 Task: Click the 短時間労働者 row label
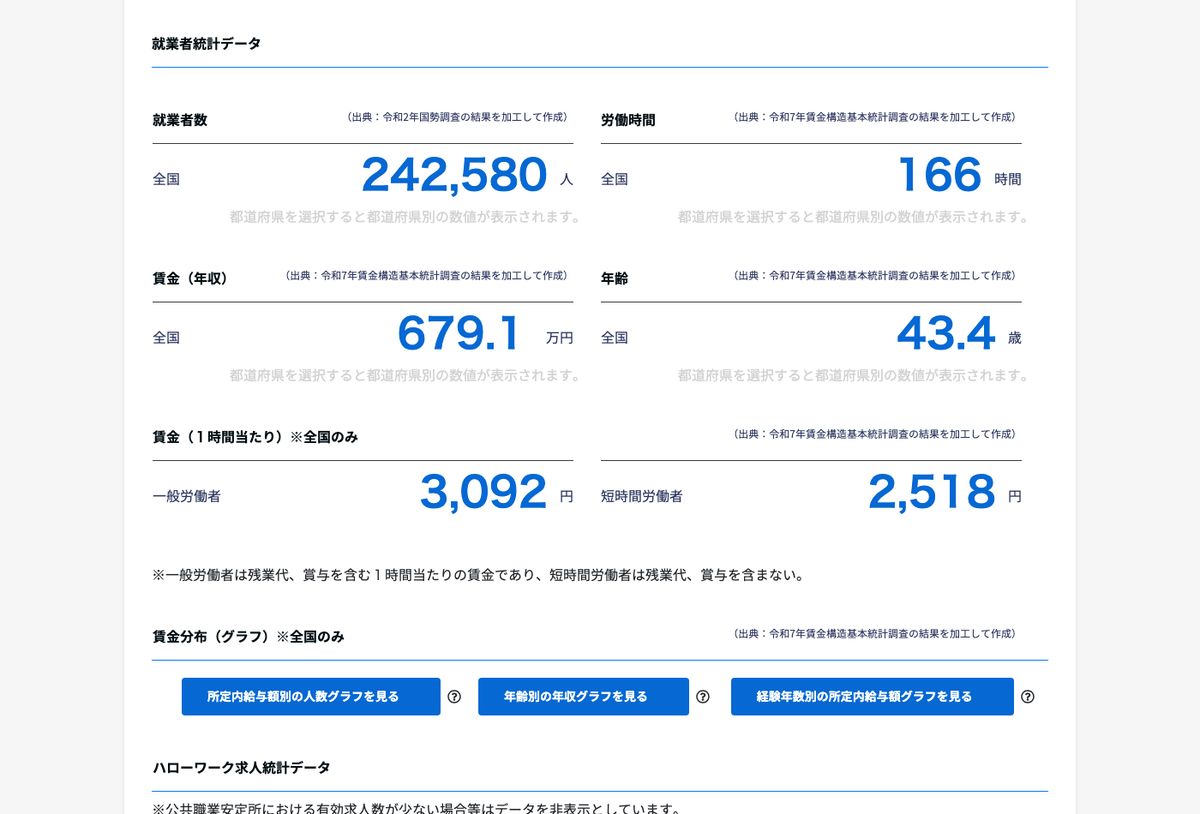click(x=642, y=496)
